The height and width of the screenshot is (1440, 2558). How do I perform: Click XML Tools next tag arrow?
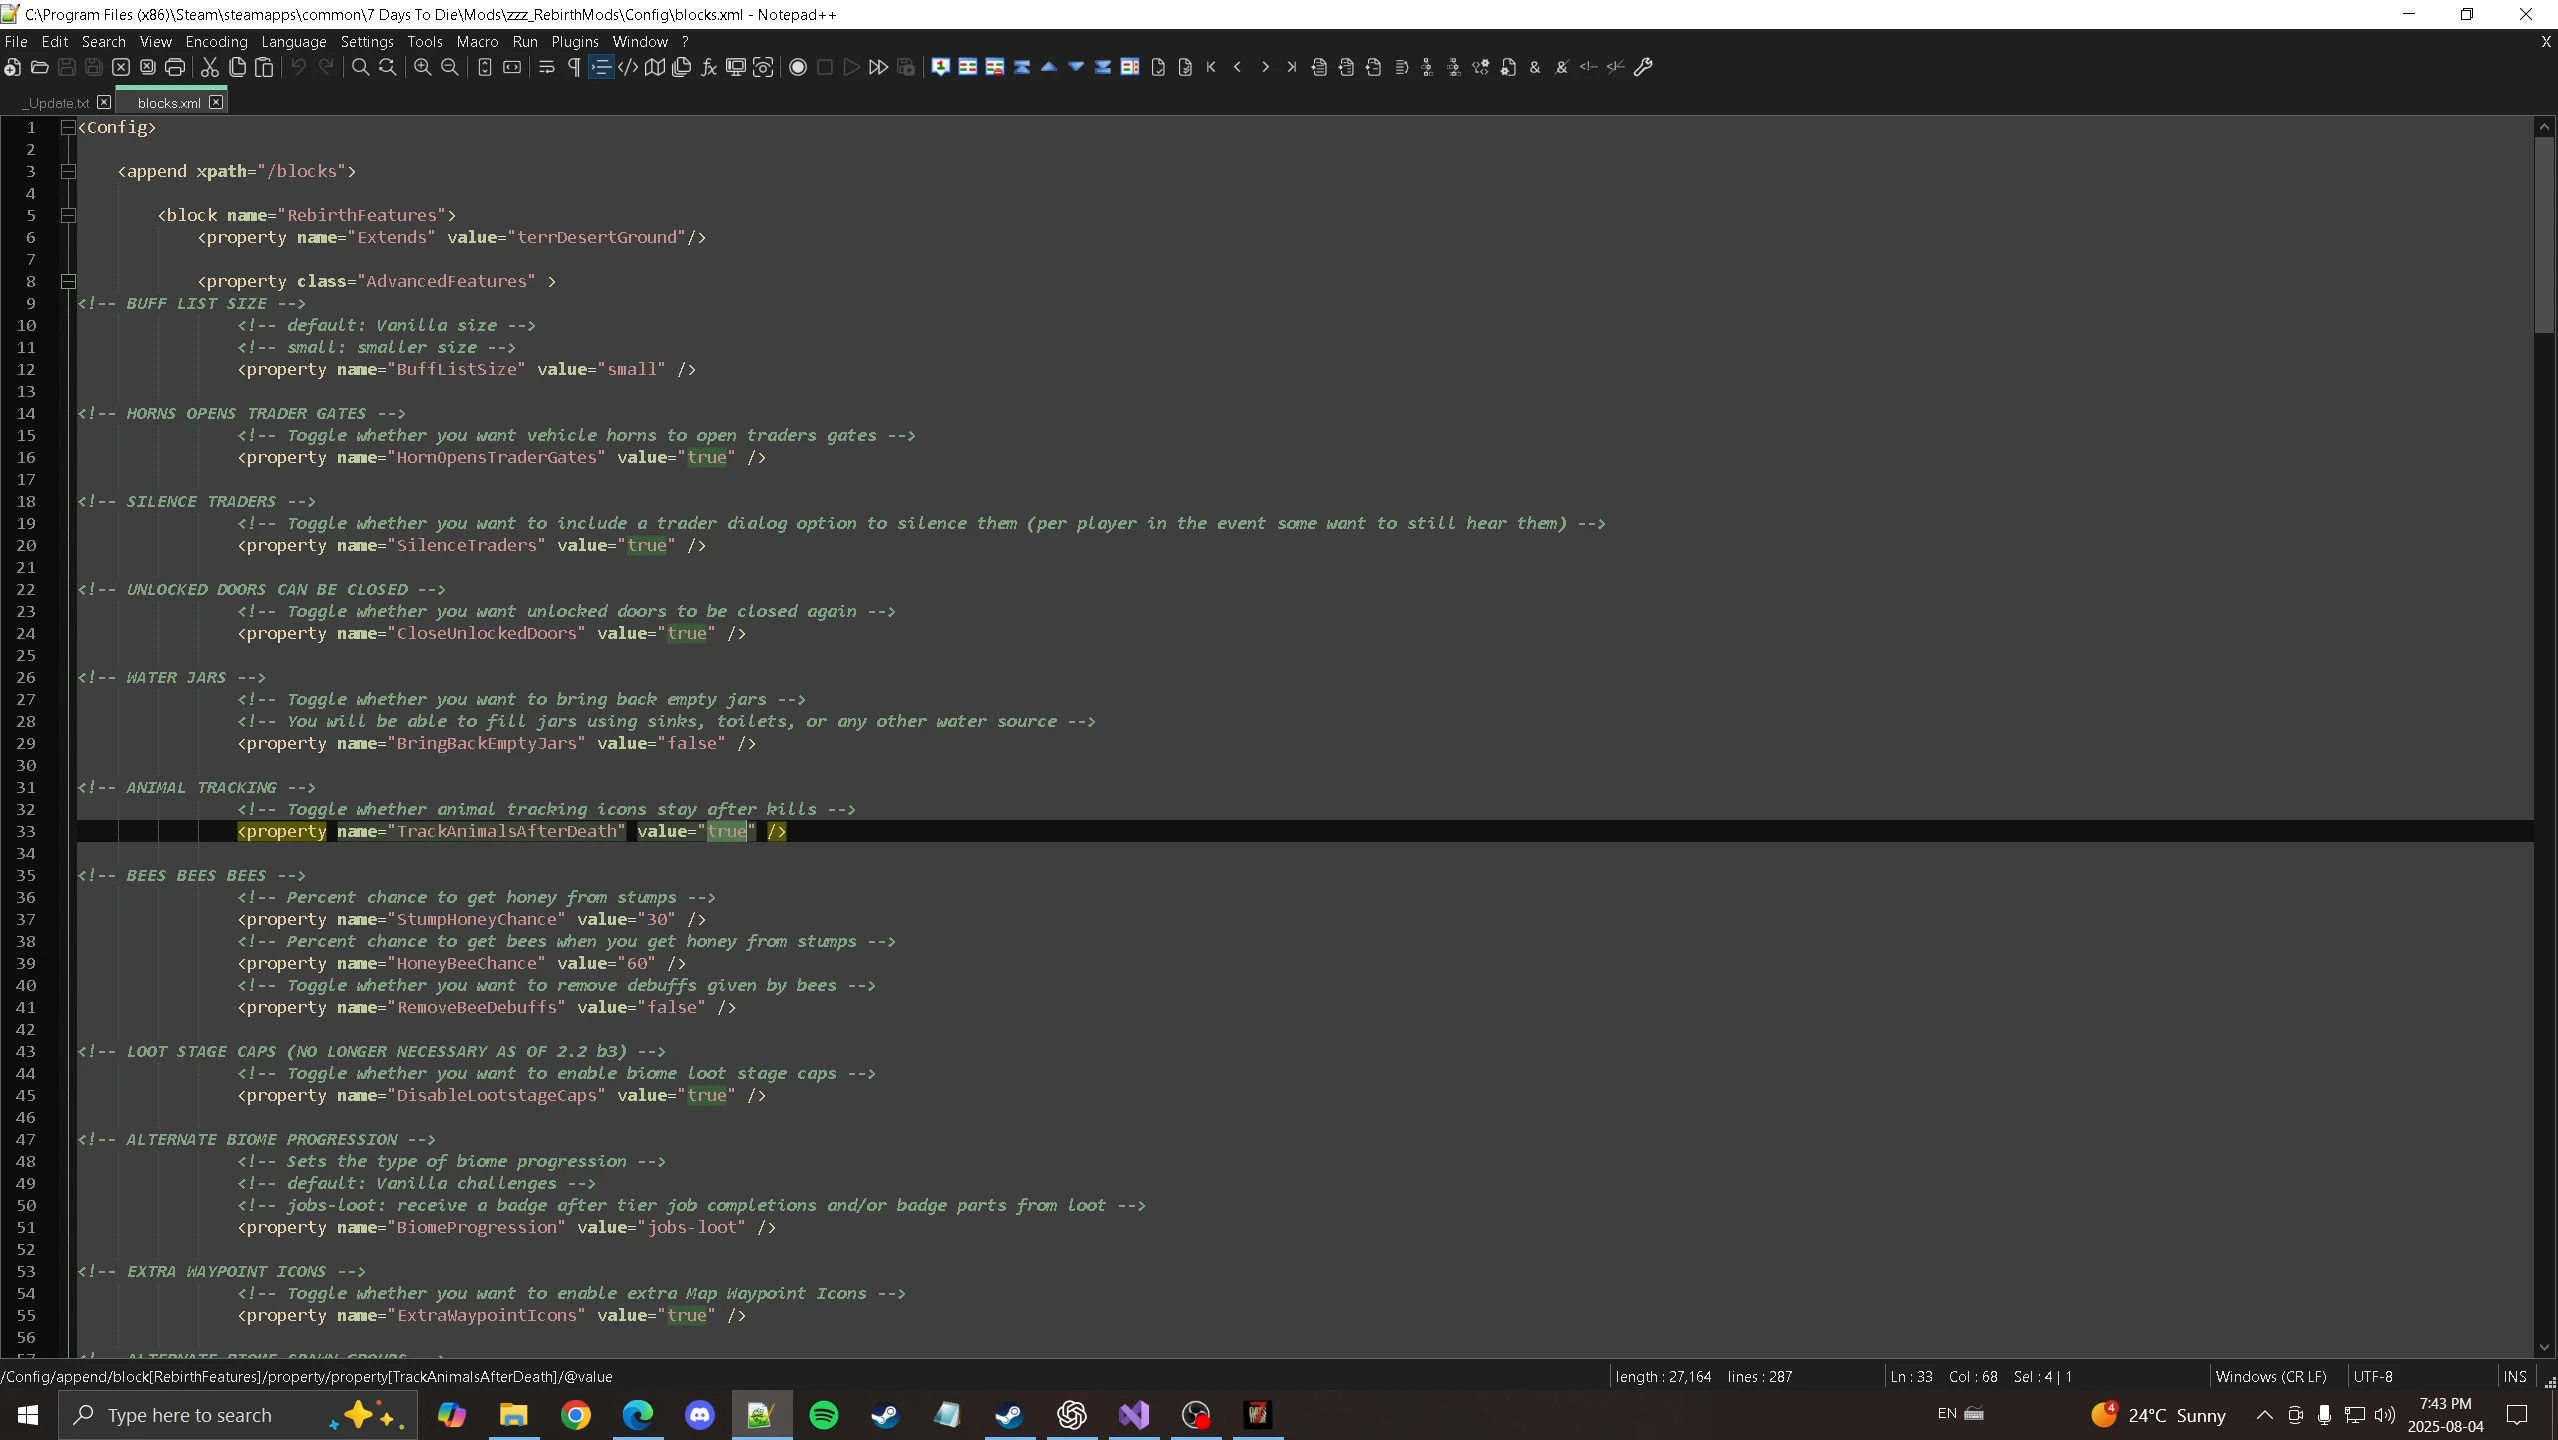1265,67
